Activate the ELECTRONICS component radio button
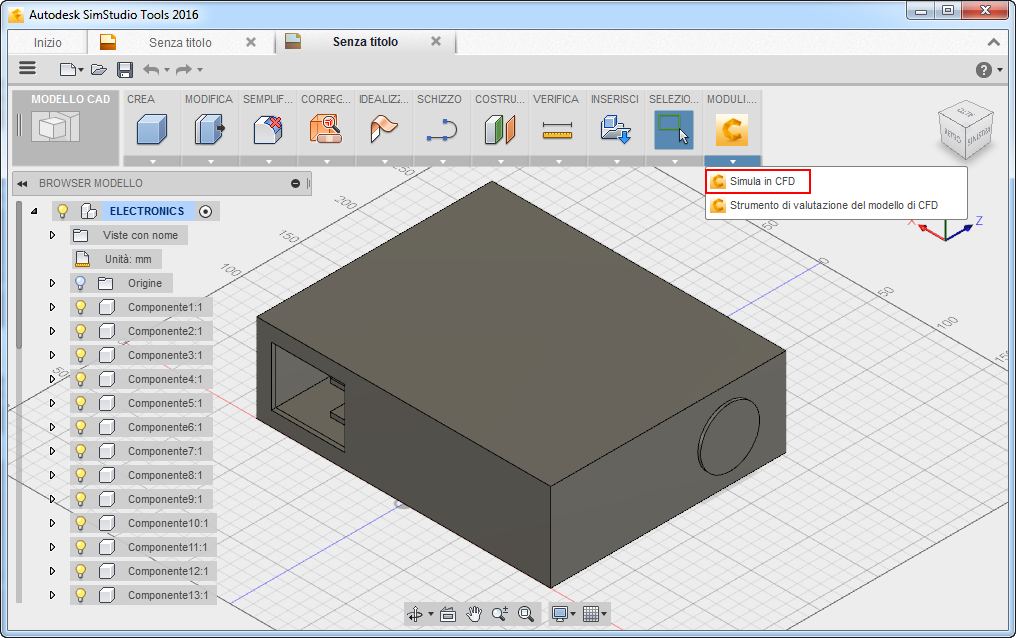Image resolution: width=1016 pixels, height=638 pixels. tap(205, 211)
